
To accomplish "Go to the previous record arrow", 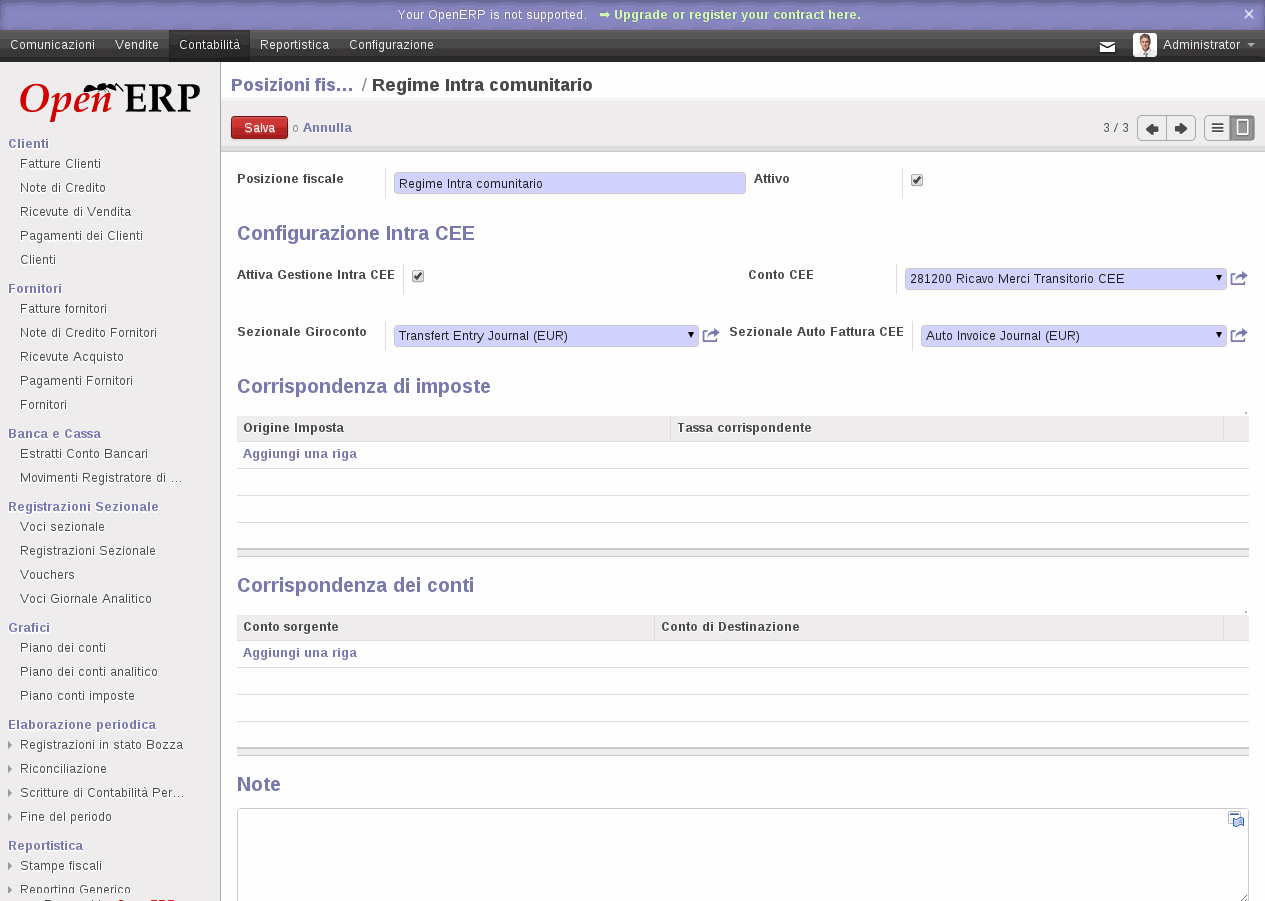I will point(1152,128).
